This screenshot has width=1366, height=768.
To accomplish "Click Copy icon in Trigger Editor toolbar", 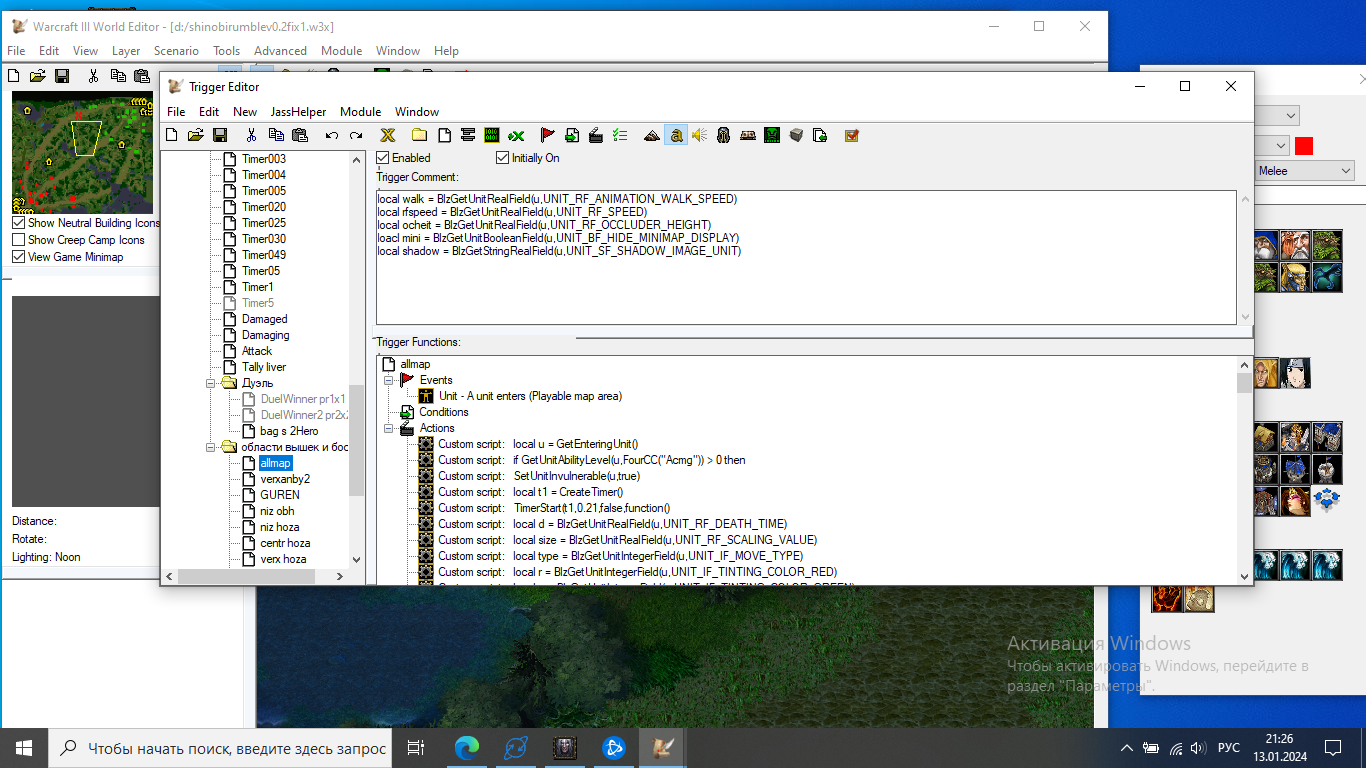I will (275, 136).
